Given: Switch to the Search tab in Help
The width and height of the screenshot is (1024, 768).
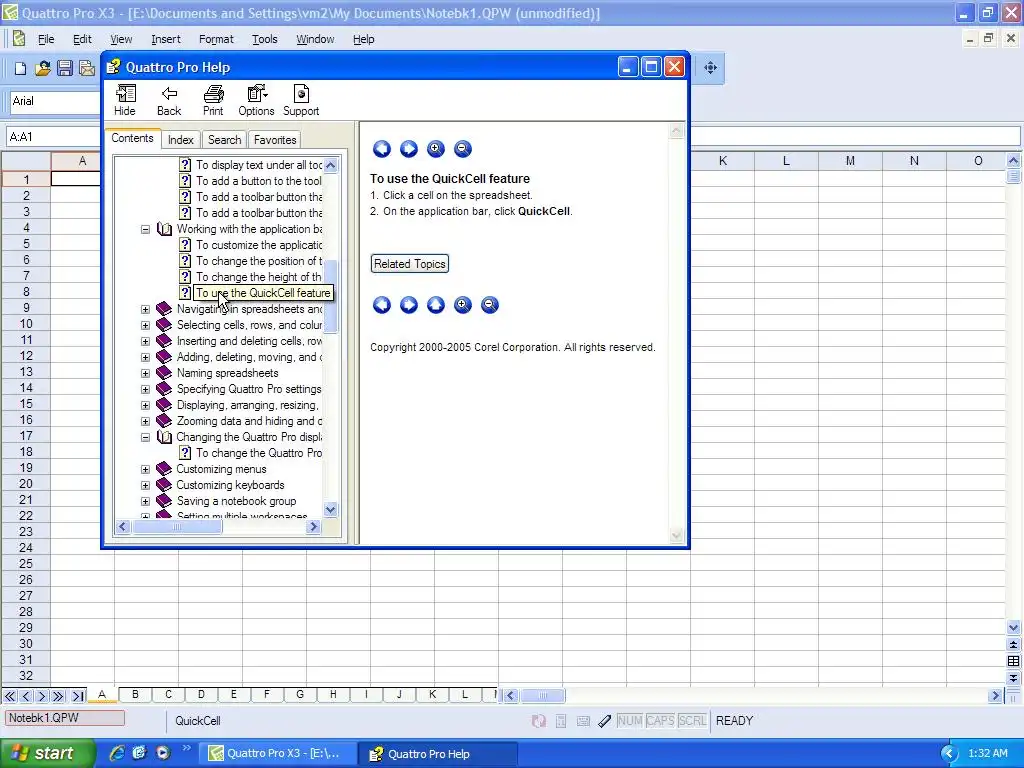Looking at the screenshot, I should pyautogui.click(x=225, y=140).
